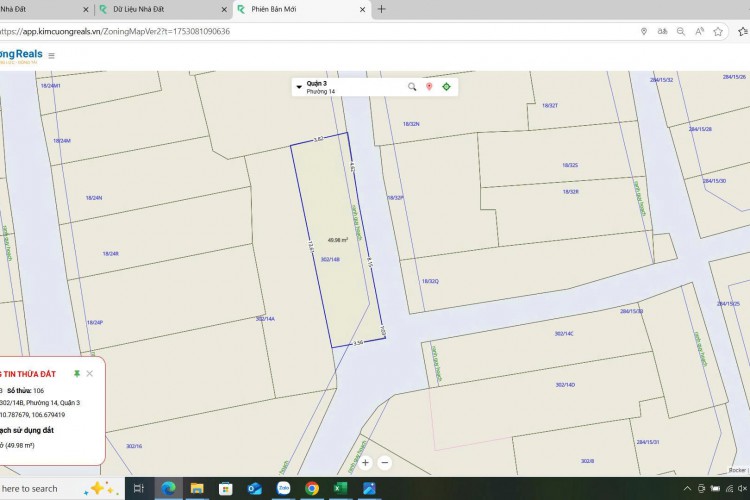The height and width of the screenshot is (500, 750).
Task: Pin the land parcel info panel
Action: (77, 373)
